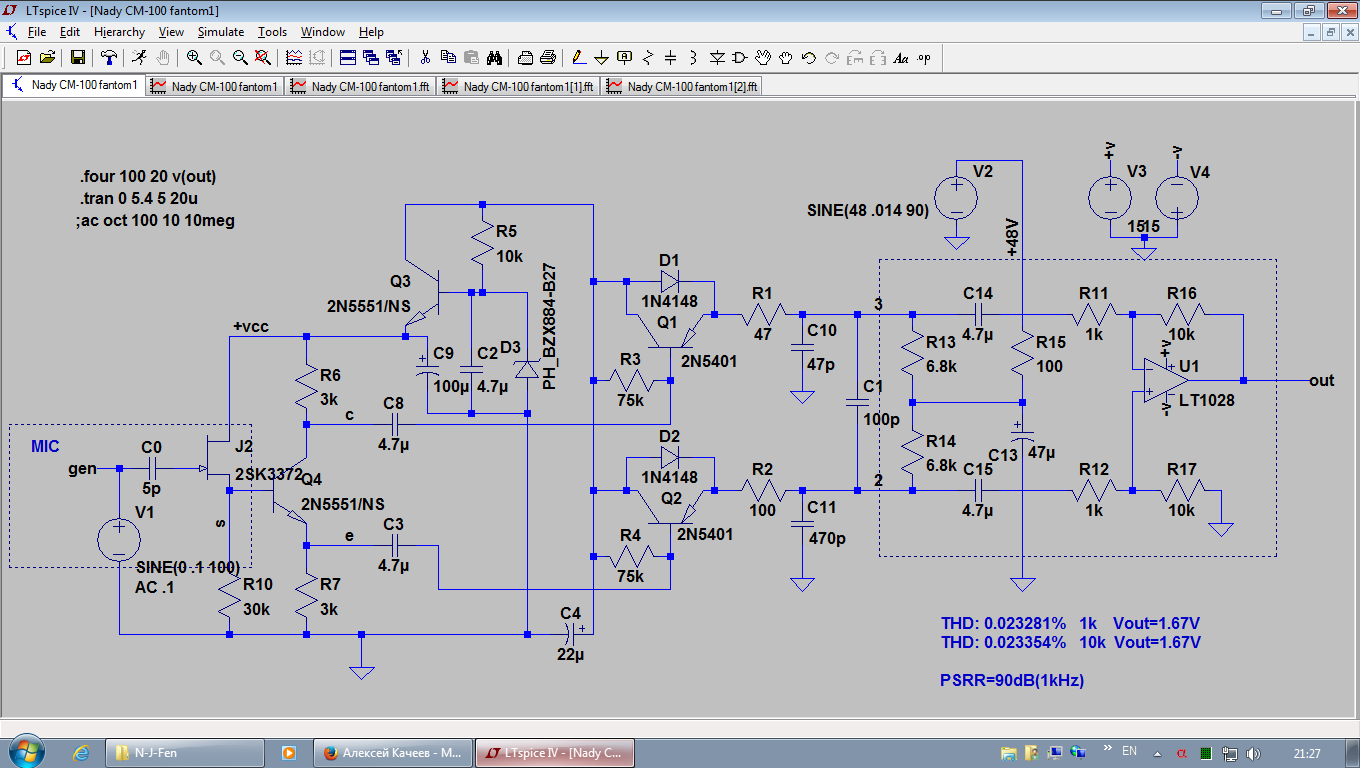Click the 'SINE(48 .014 90)' source value

(x=868, y=212)
